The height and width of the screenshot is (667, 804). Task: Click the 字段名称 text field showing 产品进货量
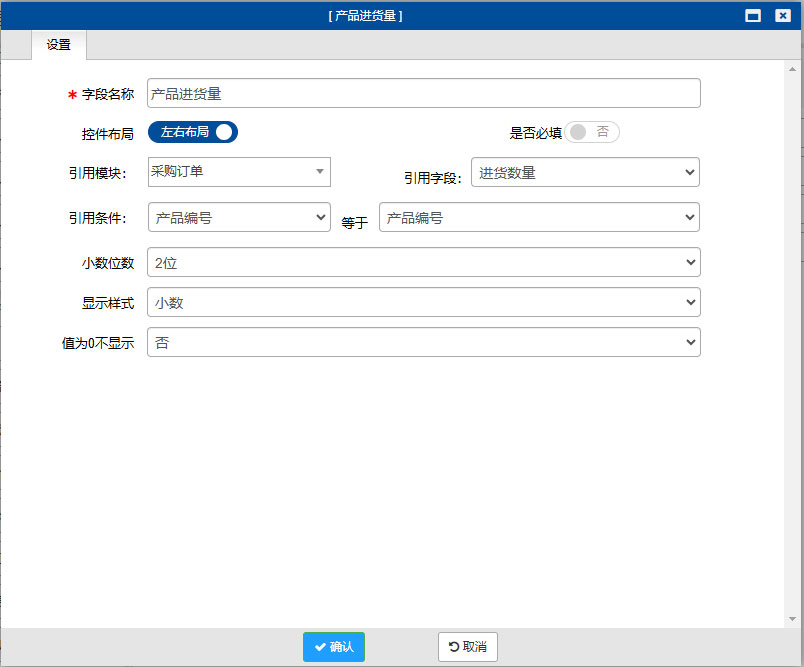[423, 92]
